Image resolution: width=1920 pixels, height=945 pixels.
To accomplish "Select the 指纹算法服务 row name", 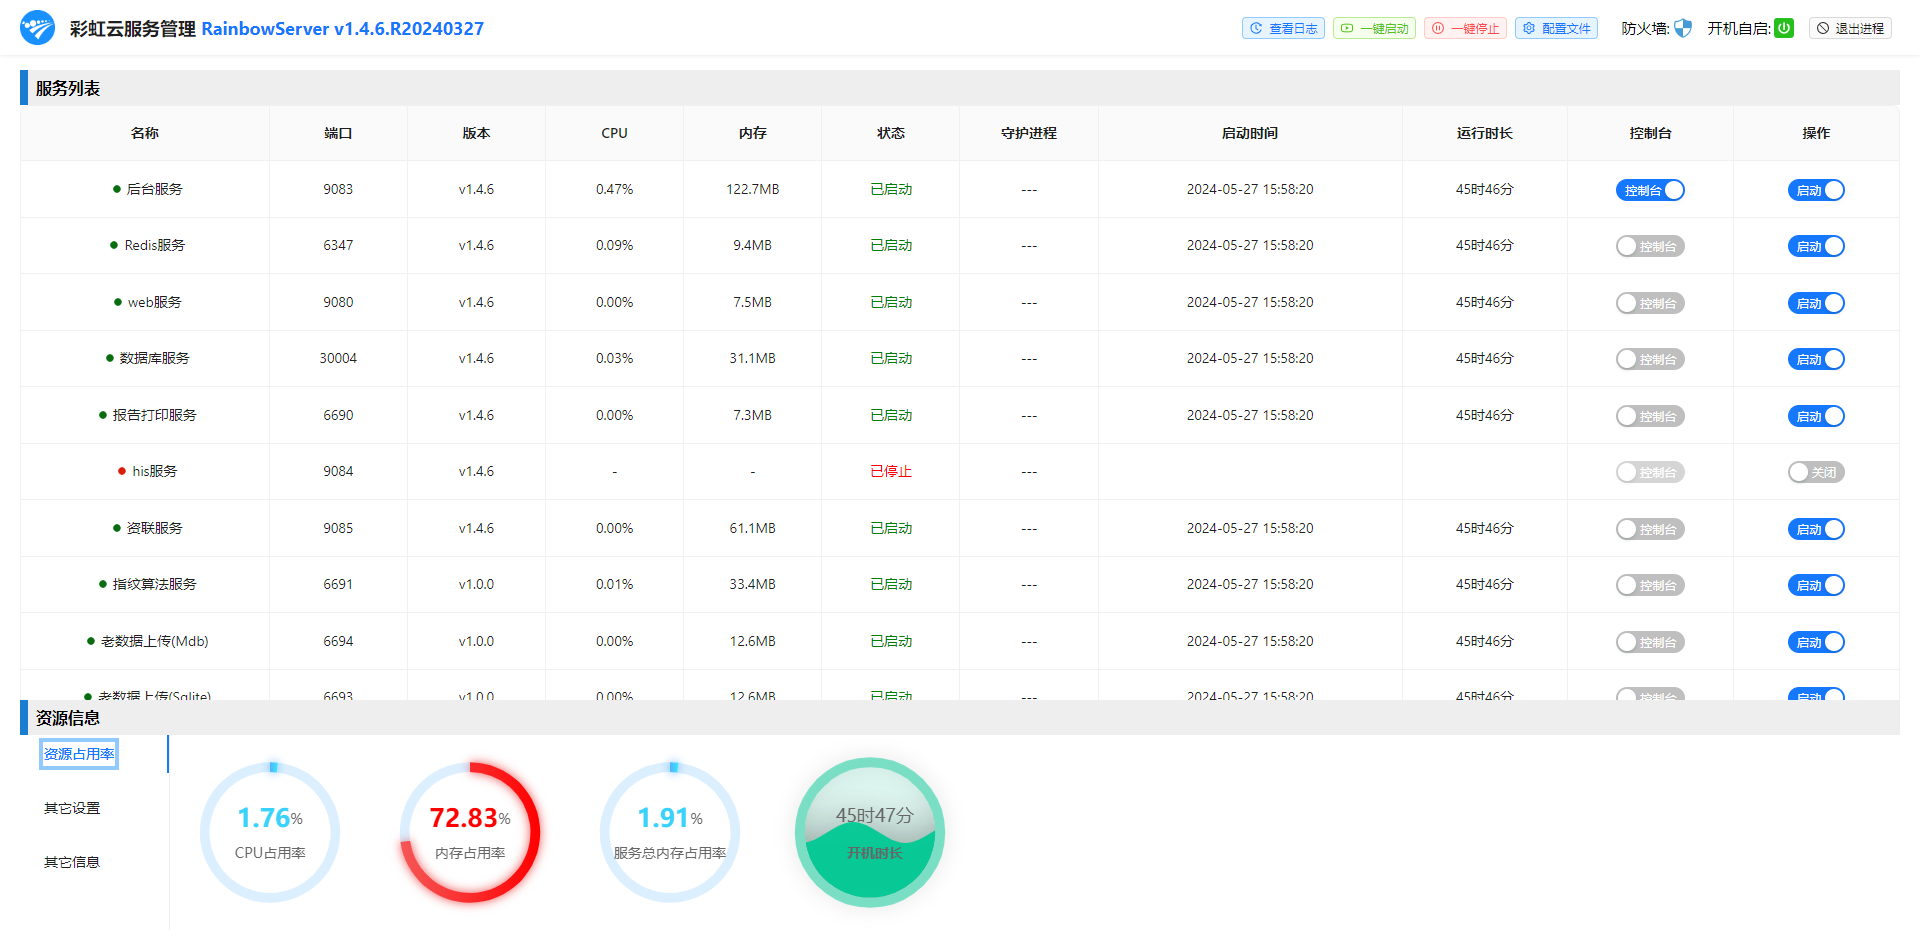I will pyautogui.click(x=154, y=584).
